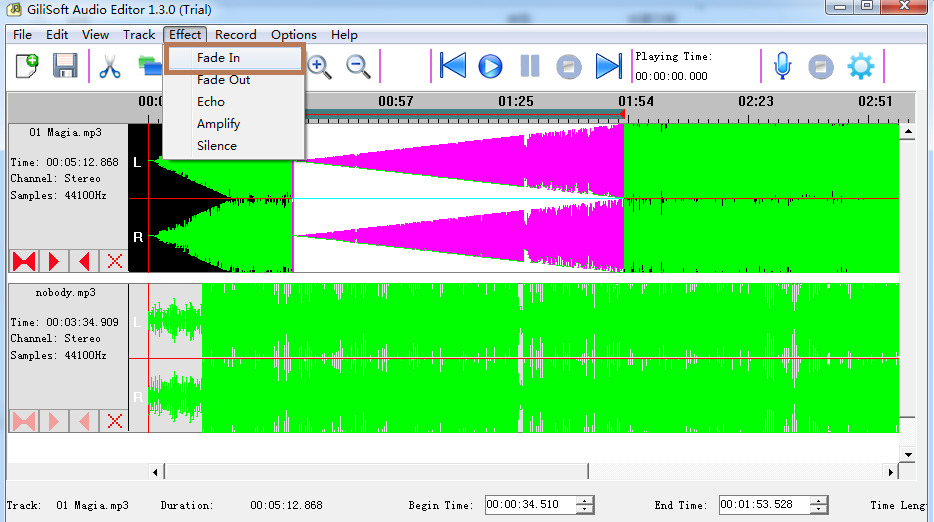Click the horizontal scrollbar right arrow

click(x=890, y=472)
